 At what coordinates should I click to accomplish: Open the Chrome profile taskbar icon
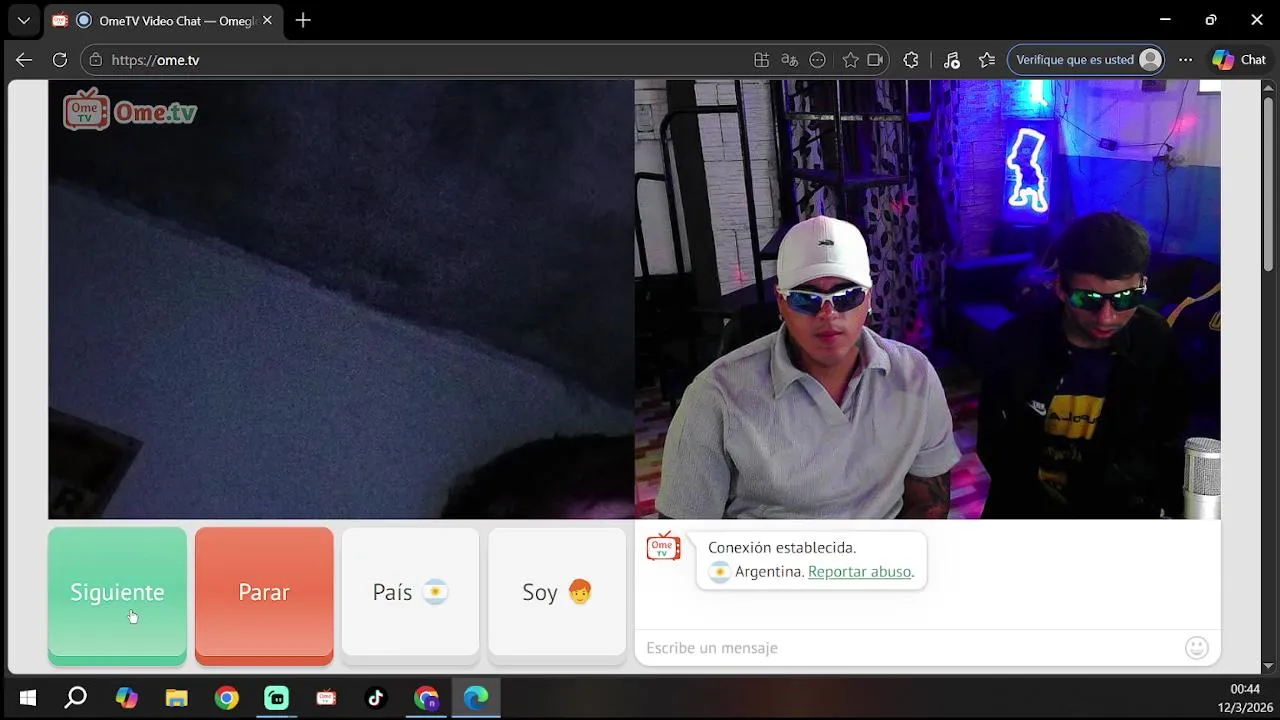pos(427,698)
